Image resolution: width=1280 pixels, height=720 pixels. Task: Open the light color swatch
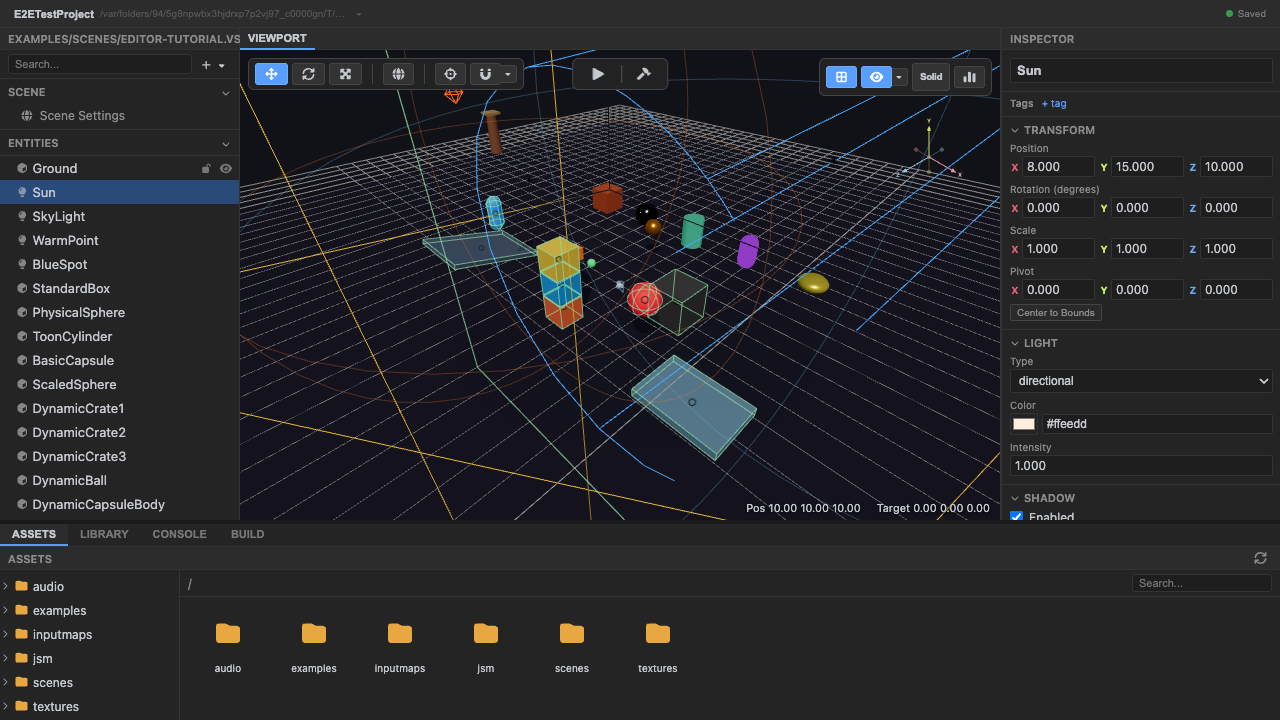1024,424
